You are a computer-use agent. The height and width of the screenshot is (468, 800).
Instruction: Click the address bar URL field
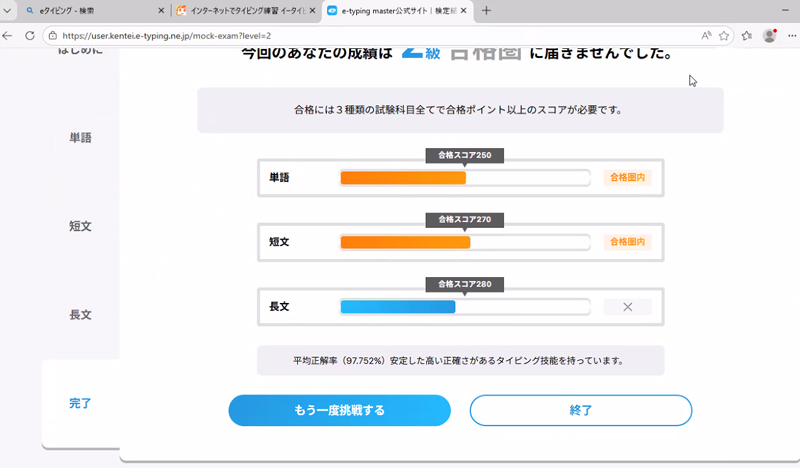350,34
